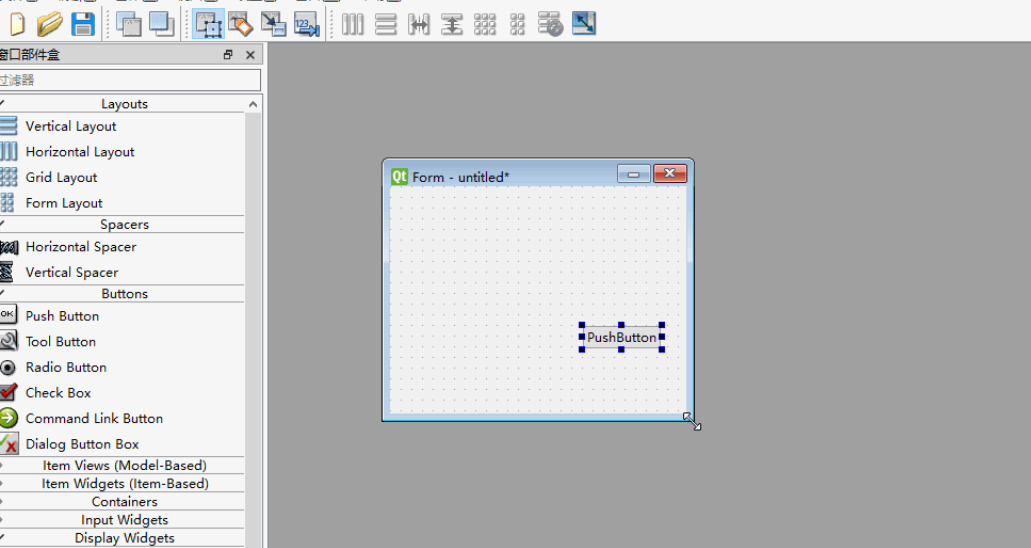Click the Lay Out in a Form Layout icon
The height and width of the screenshot is (548, 1031).
(517, 24)
